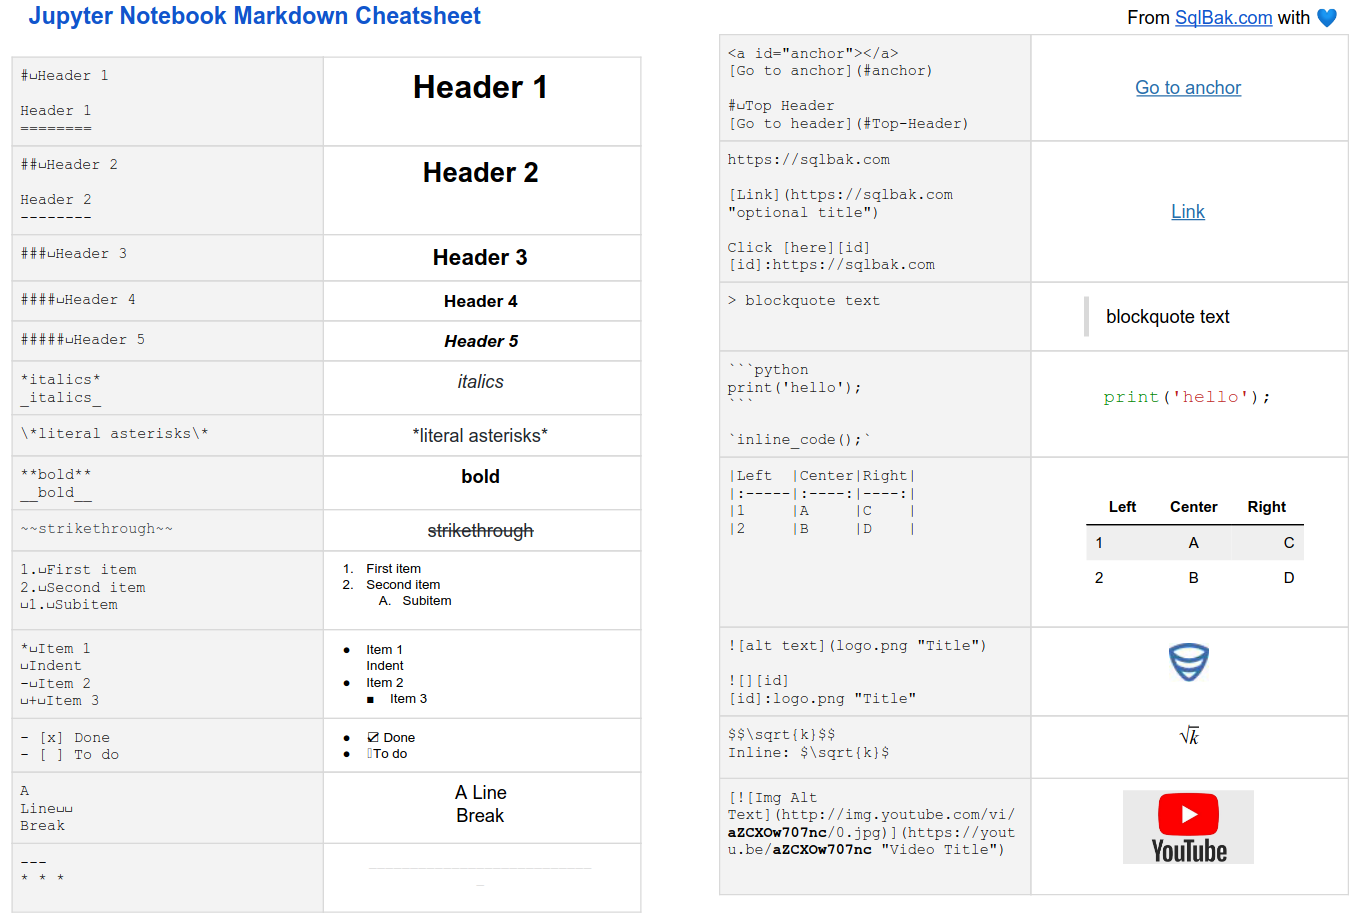Click the rendered bold text sample
The image size is (1357, 918).
(480, 477)
